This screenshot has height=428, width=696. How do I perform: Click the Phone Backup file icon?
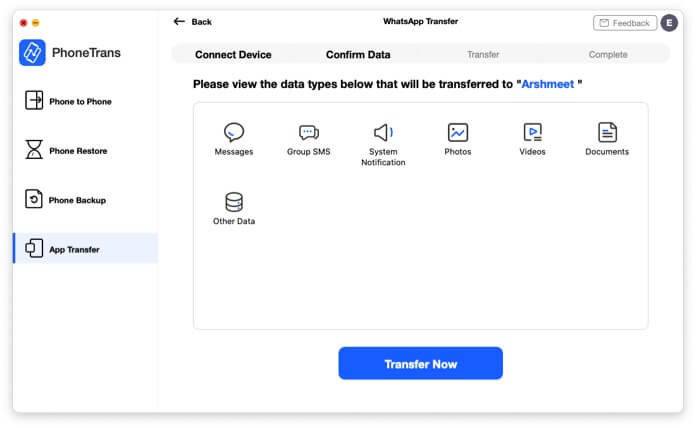pyautogui.click(x=34, y=199)
